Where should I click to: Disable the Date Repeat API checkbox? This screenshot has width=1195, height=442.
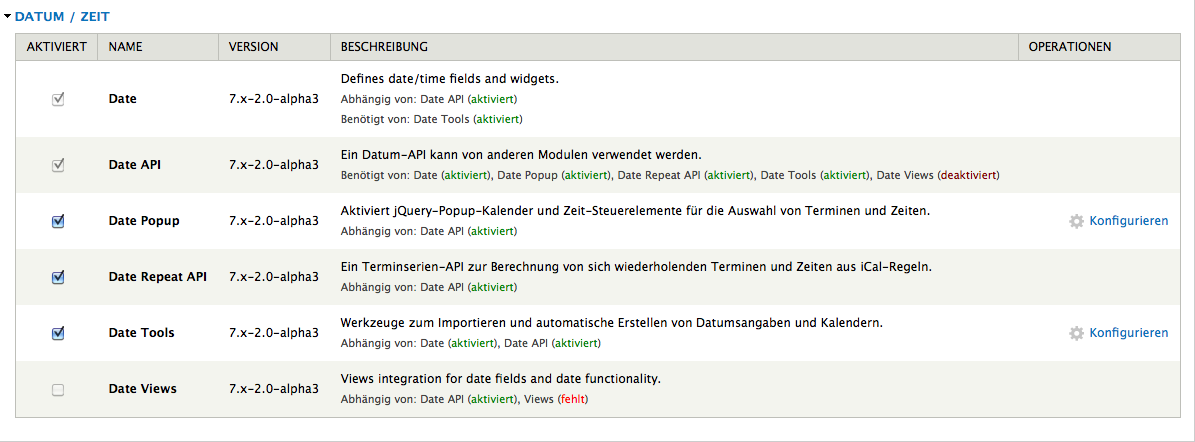pos(58,277)
